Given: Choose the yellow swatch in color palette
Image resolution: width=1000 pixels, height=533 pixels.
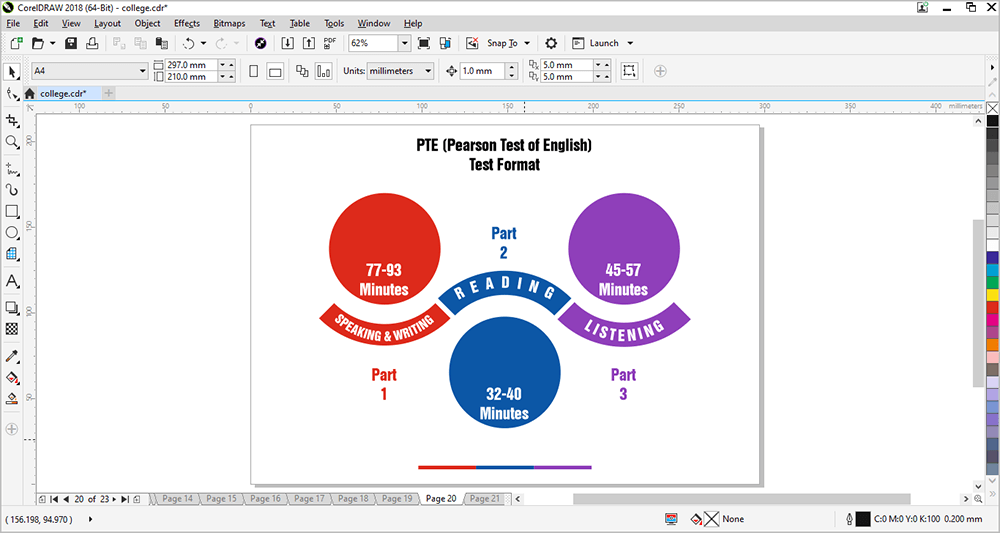Looking at the screenshot, I should coord(992,295).
